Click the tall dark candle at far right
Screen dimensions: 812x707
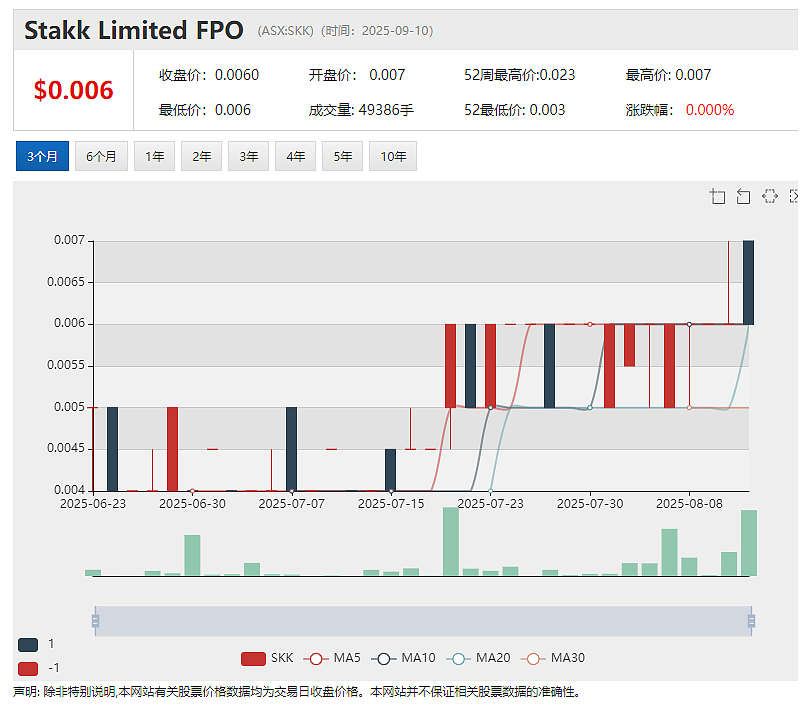click(x=748, y=282)
